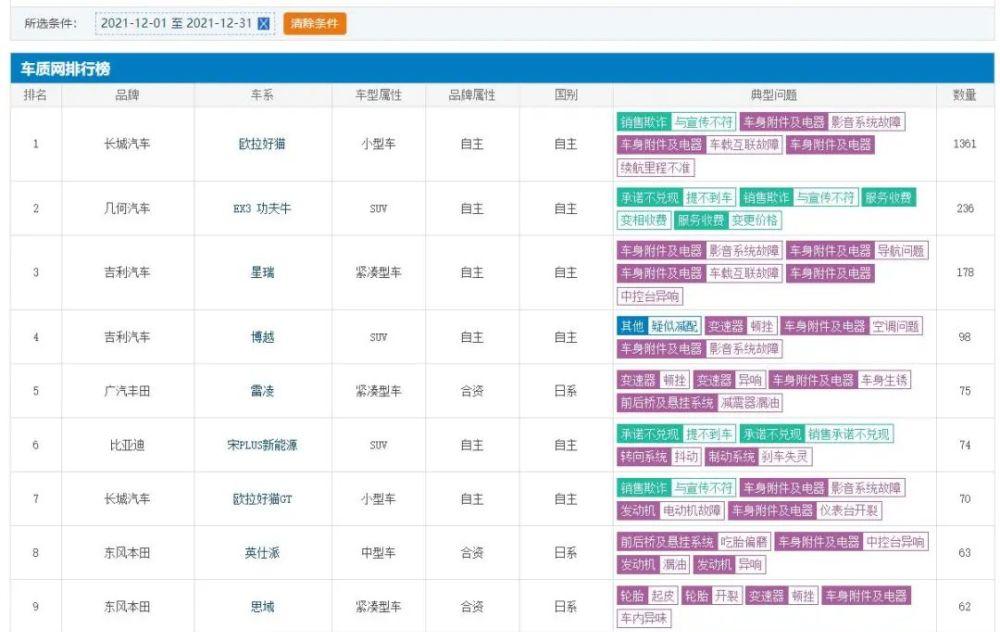This screenshot has height=632, width=1000.
Task: Click the count 62 cell
Action: pyautogui.click(x=964, y=606)
